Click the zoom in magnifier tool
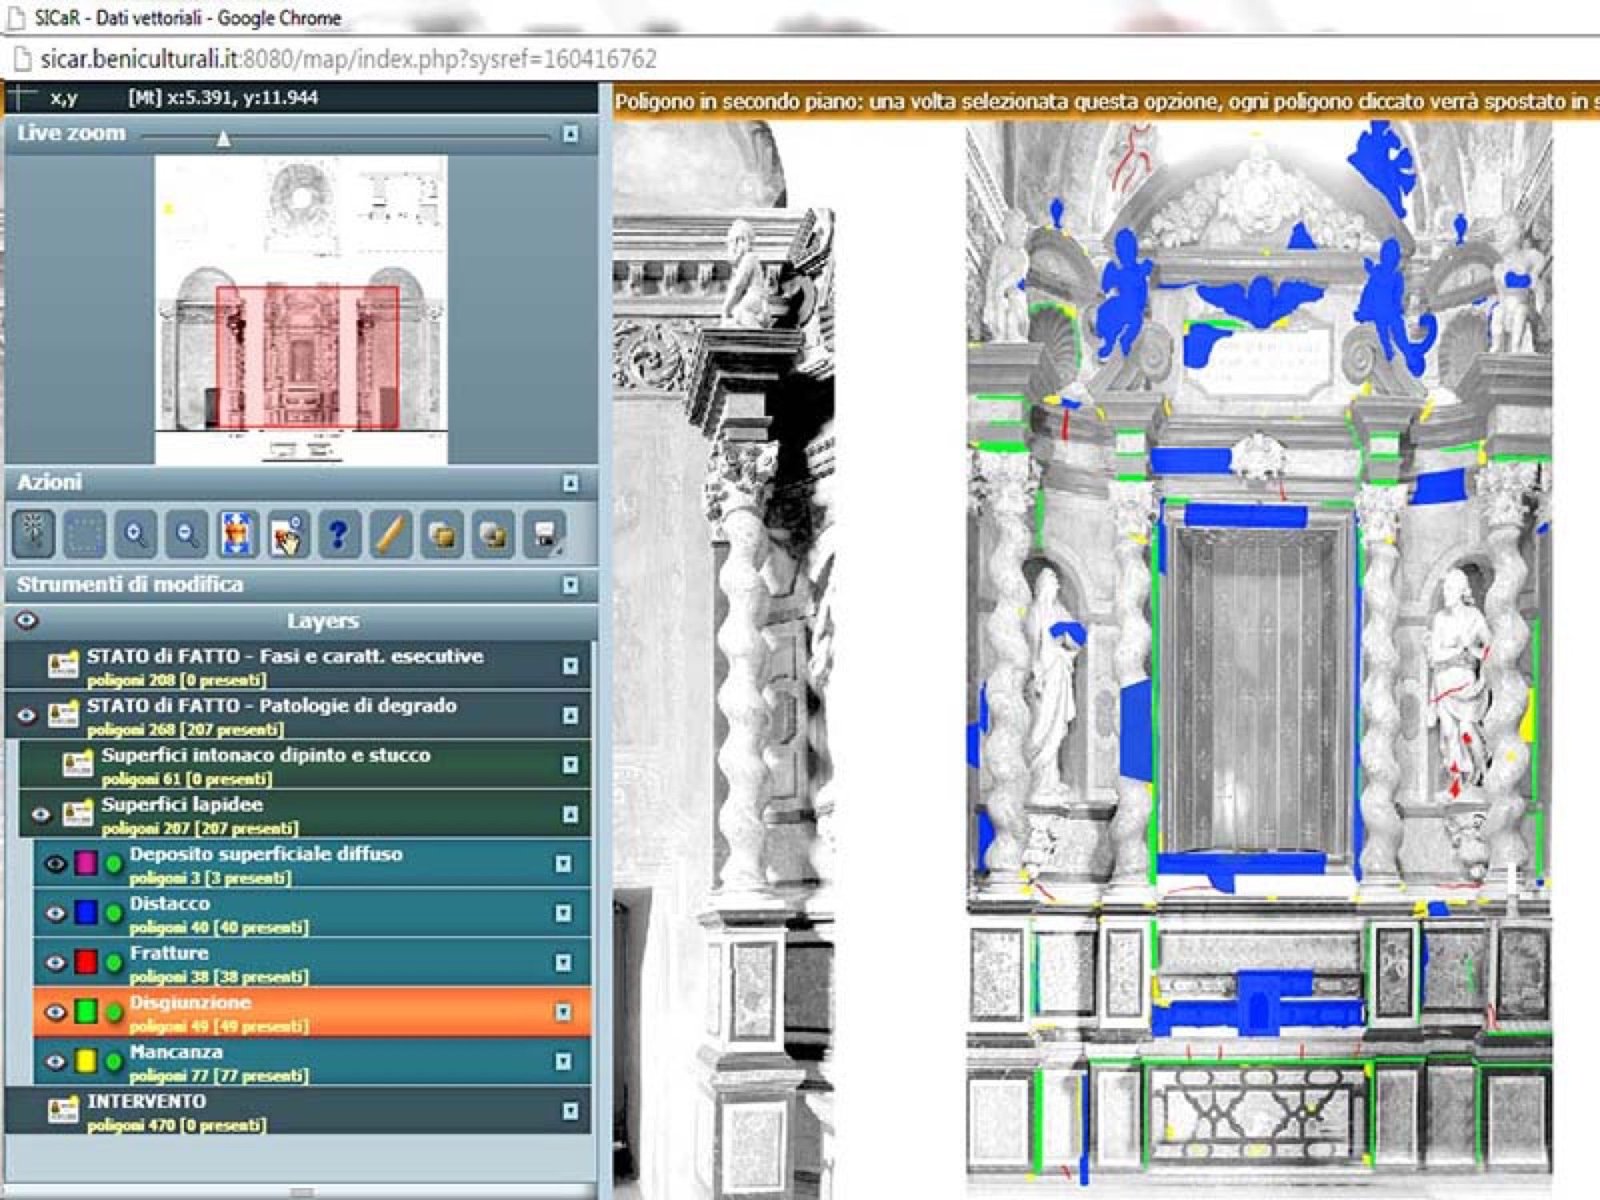Viewport: 1600px width, 1200px height. pyautogui.click(x=136, y=534)
